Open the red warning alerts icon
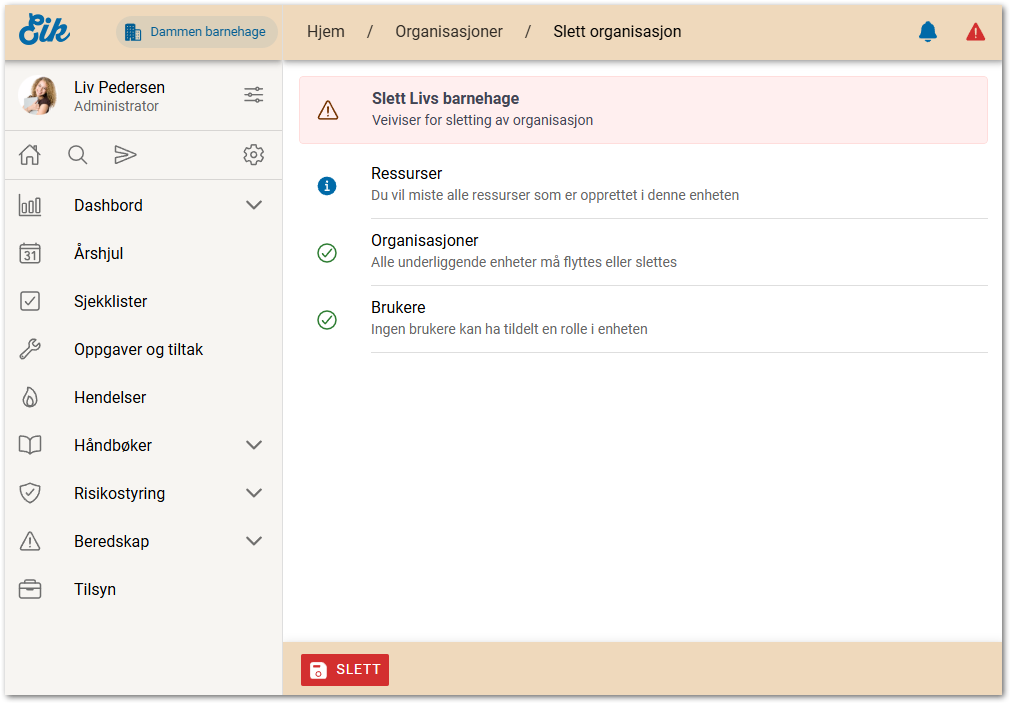 [x=975, y=32]
